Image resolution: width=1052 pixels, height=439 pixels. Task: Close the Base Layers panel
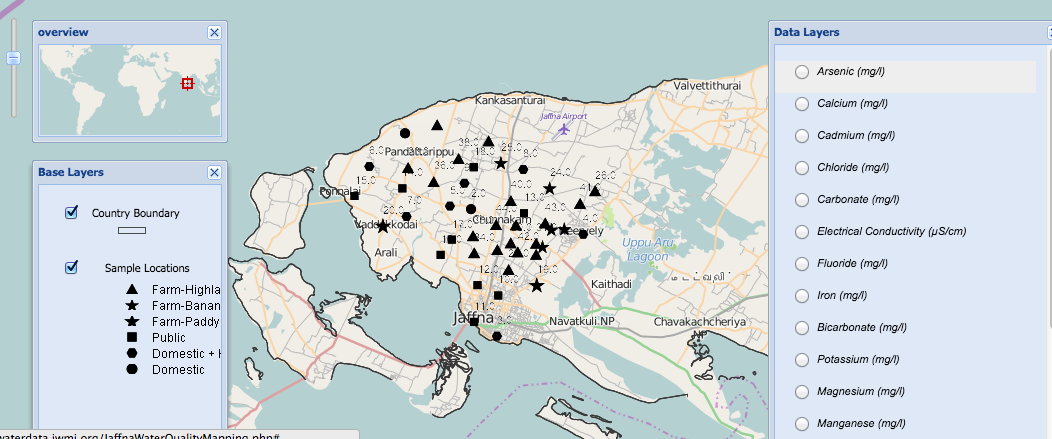click(x=214, y=172)
